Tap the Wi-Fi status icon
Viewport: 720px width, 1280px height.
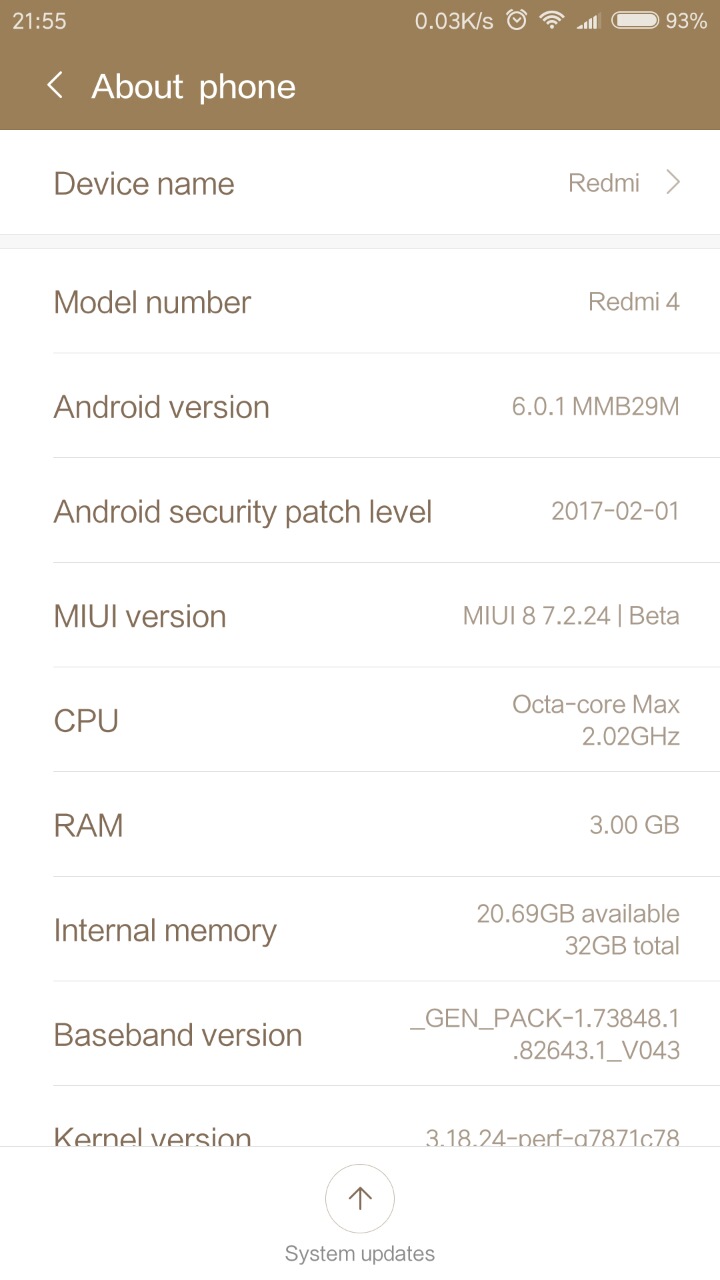pyautogui.click(x=551, y=20)
